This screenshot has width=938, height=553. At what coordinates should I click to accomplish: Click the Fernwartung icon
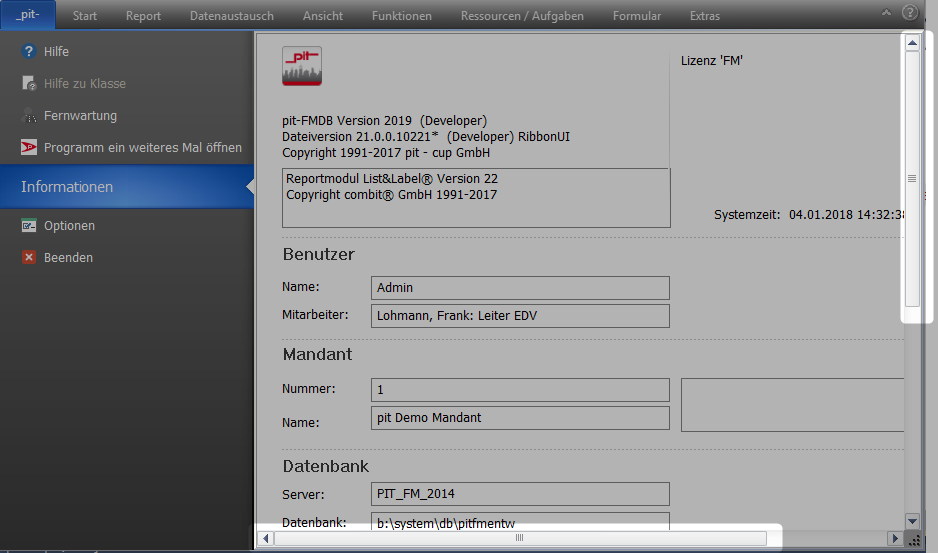[29, 116]
